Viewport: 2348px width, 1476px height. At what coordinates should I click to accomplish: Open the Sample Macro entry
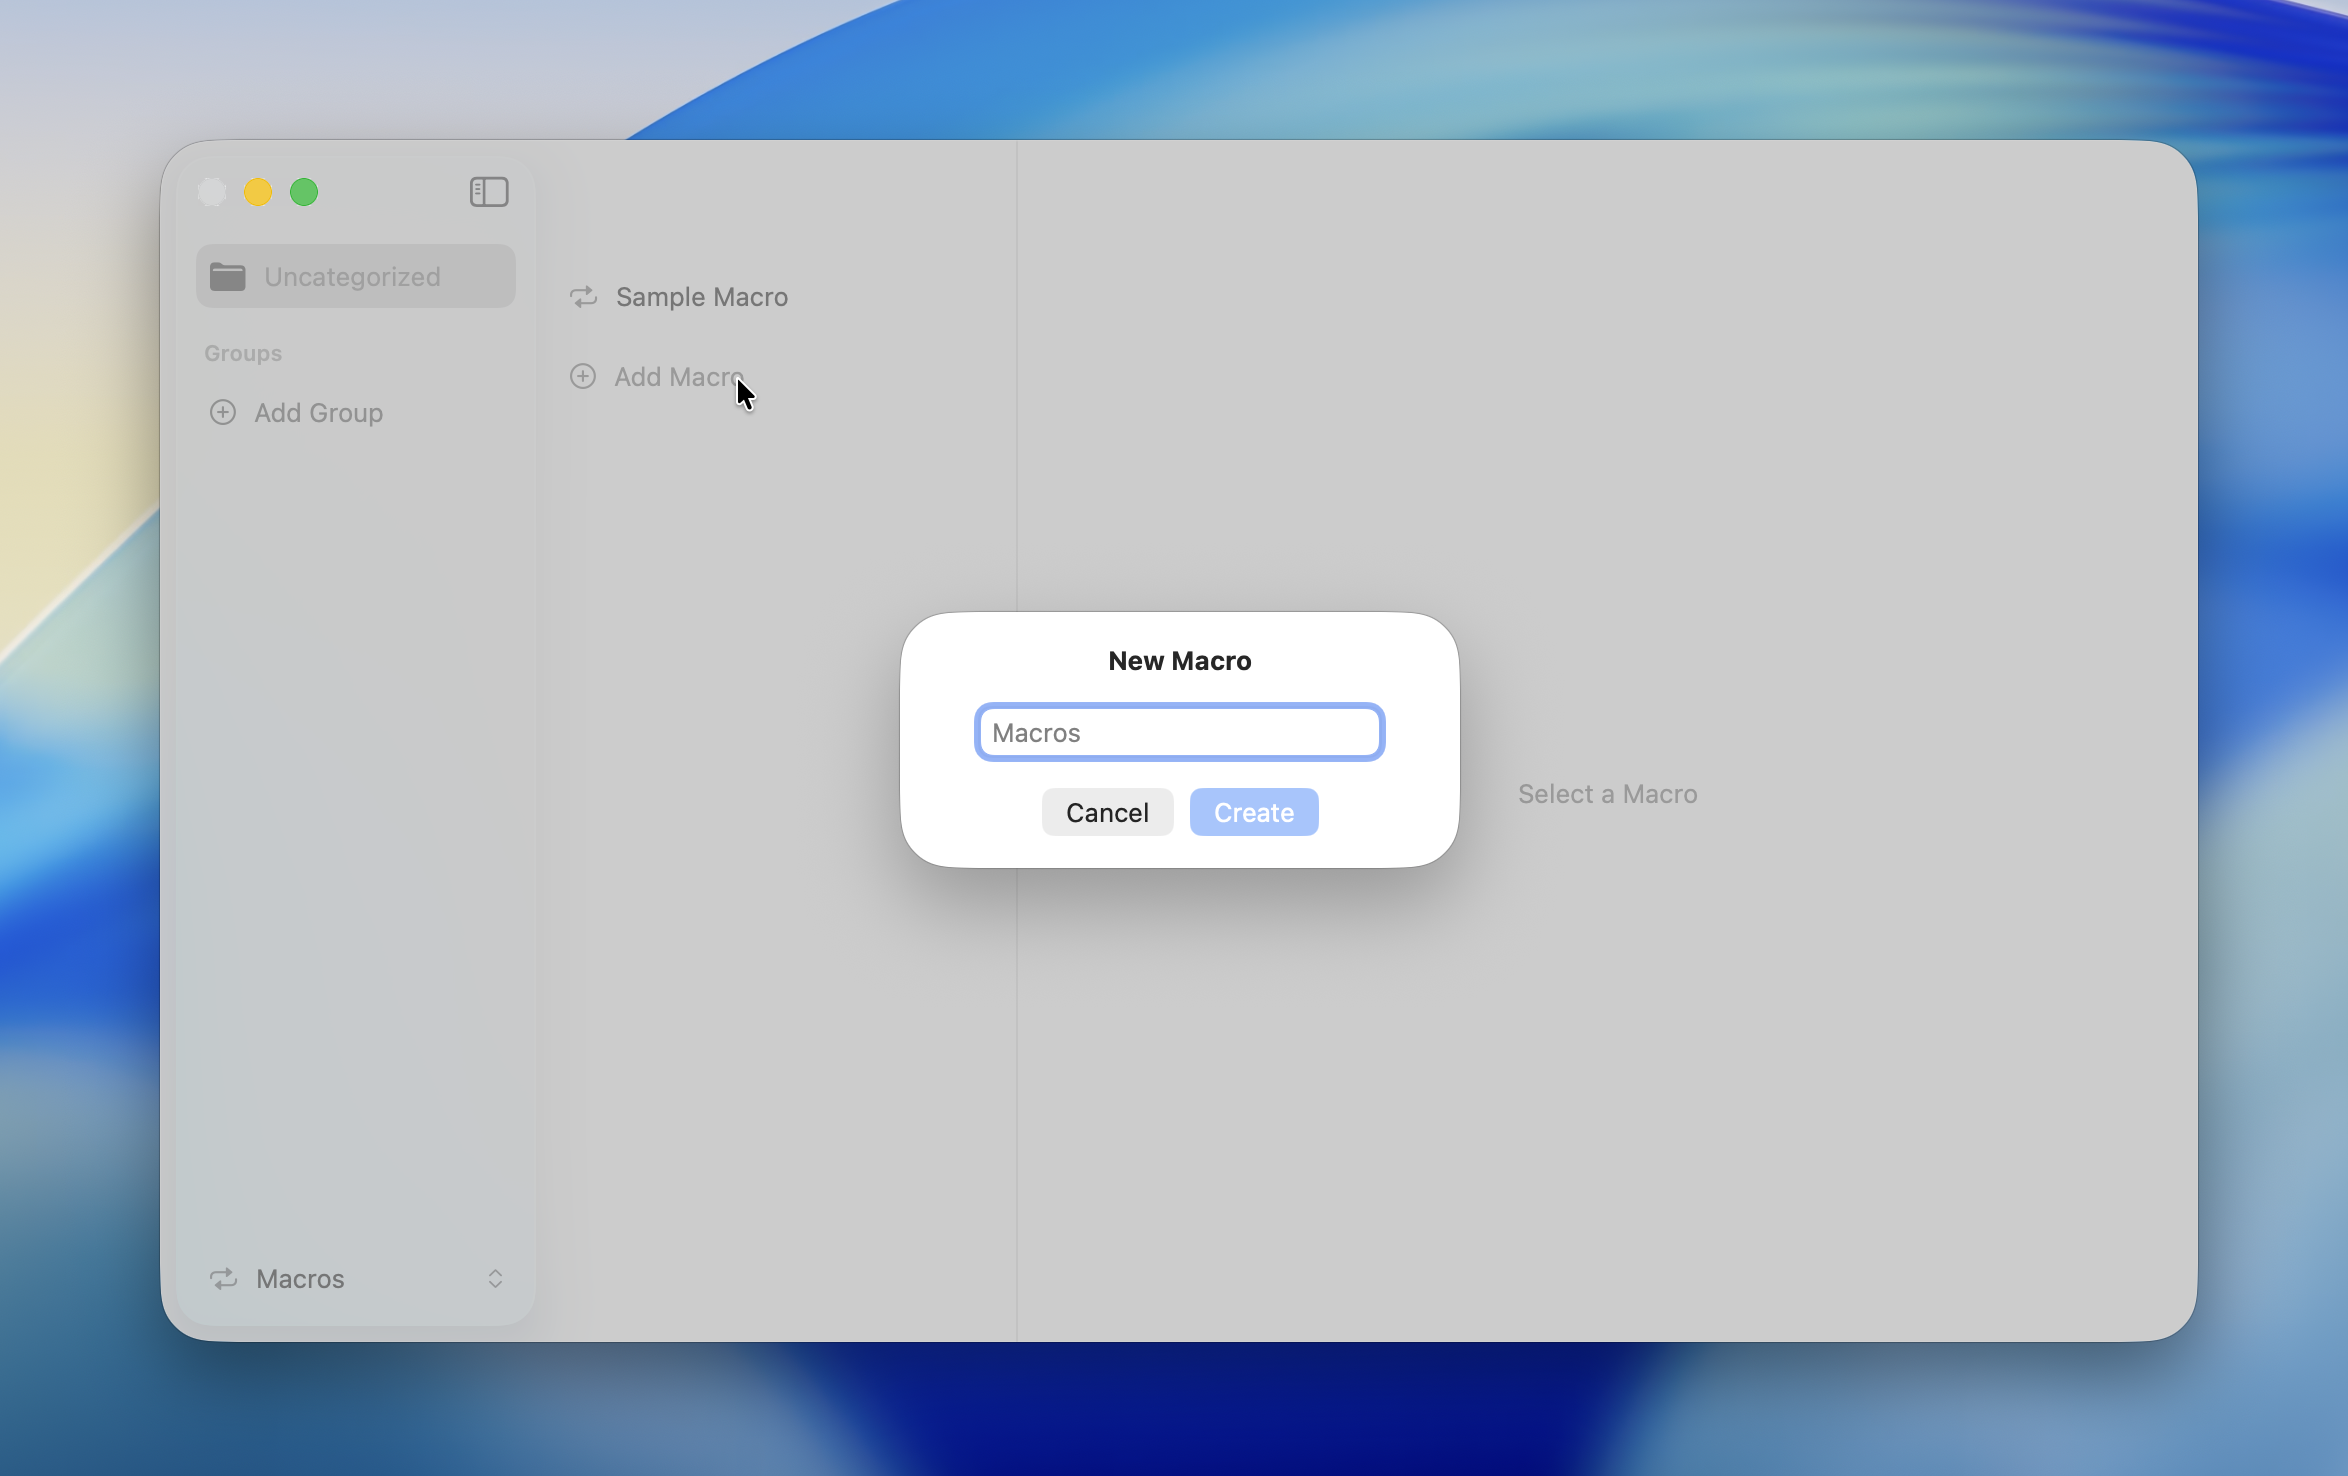701,296
